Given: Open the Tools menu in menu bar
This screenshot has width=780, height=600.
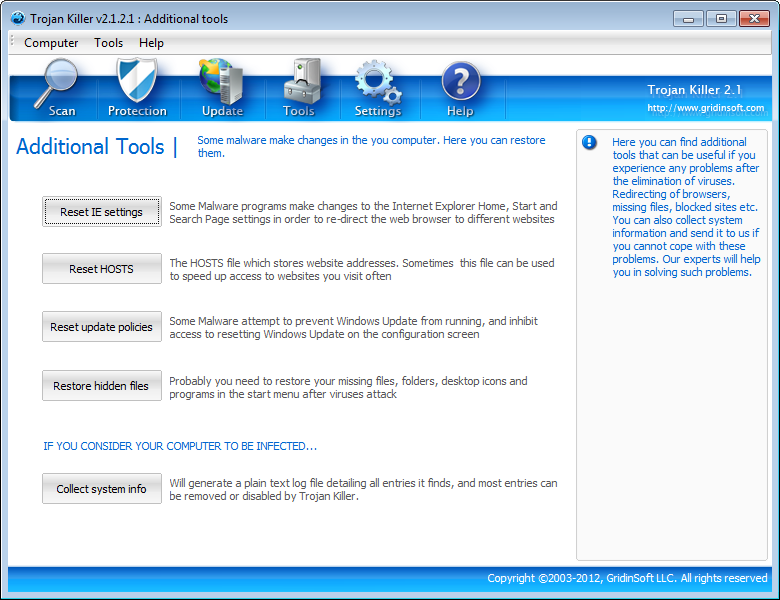Looking at the screenshot, I should pyautogui.click(x=108, y=43).
